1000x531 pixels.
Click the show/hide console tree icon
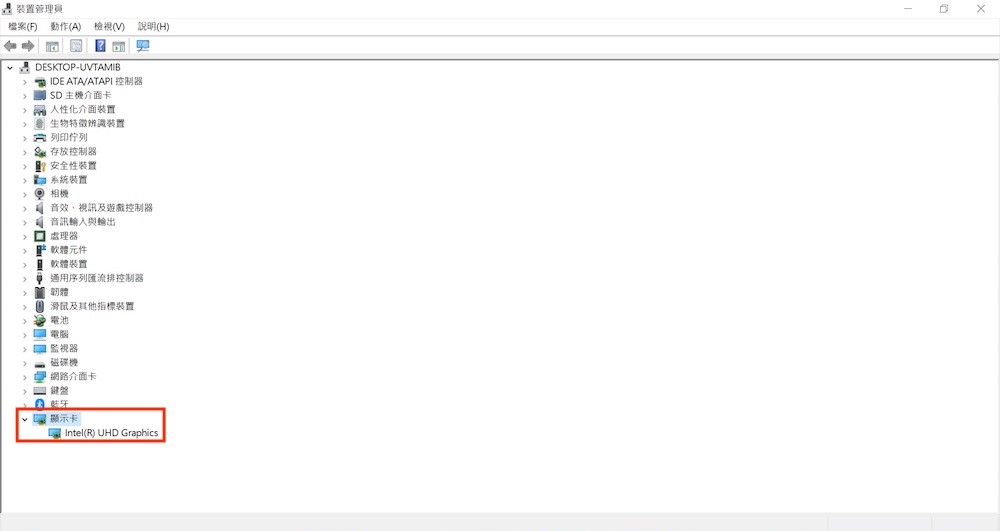coord(52,46)
